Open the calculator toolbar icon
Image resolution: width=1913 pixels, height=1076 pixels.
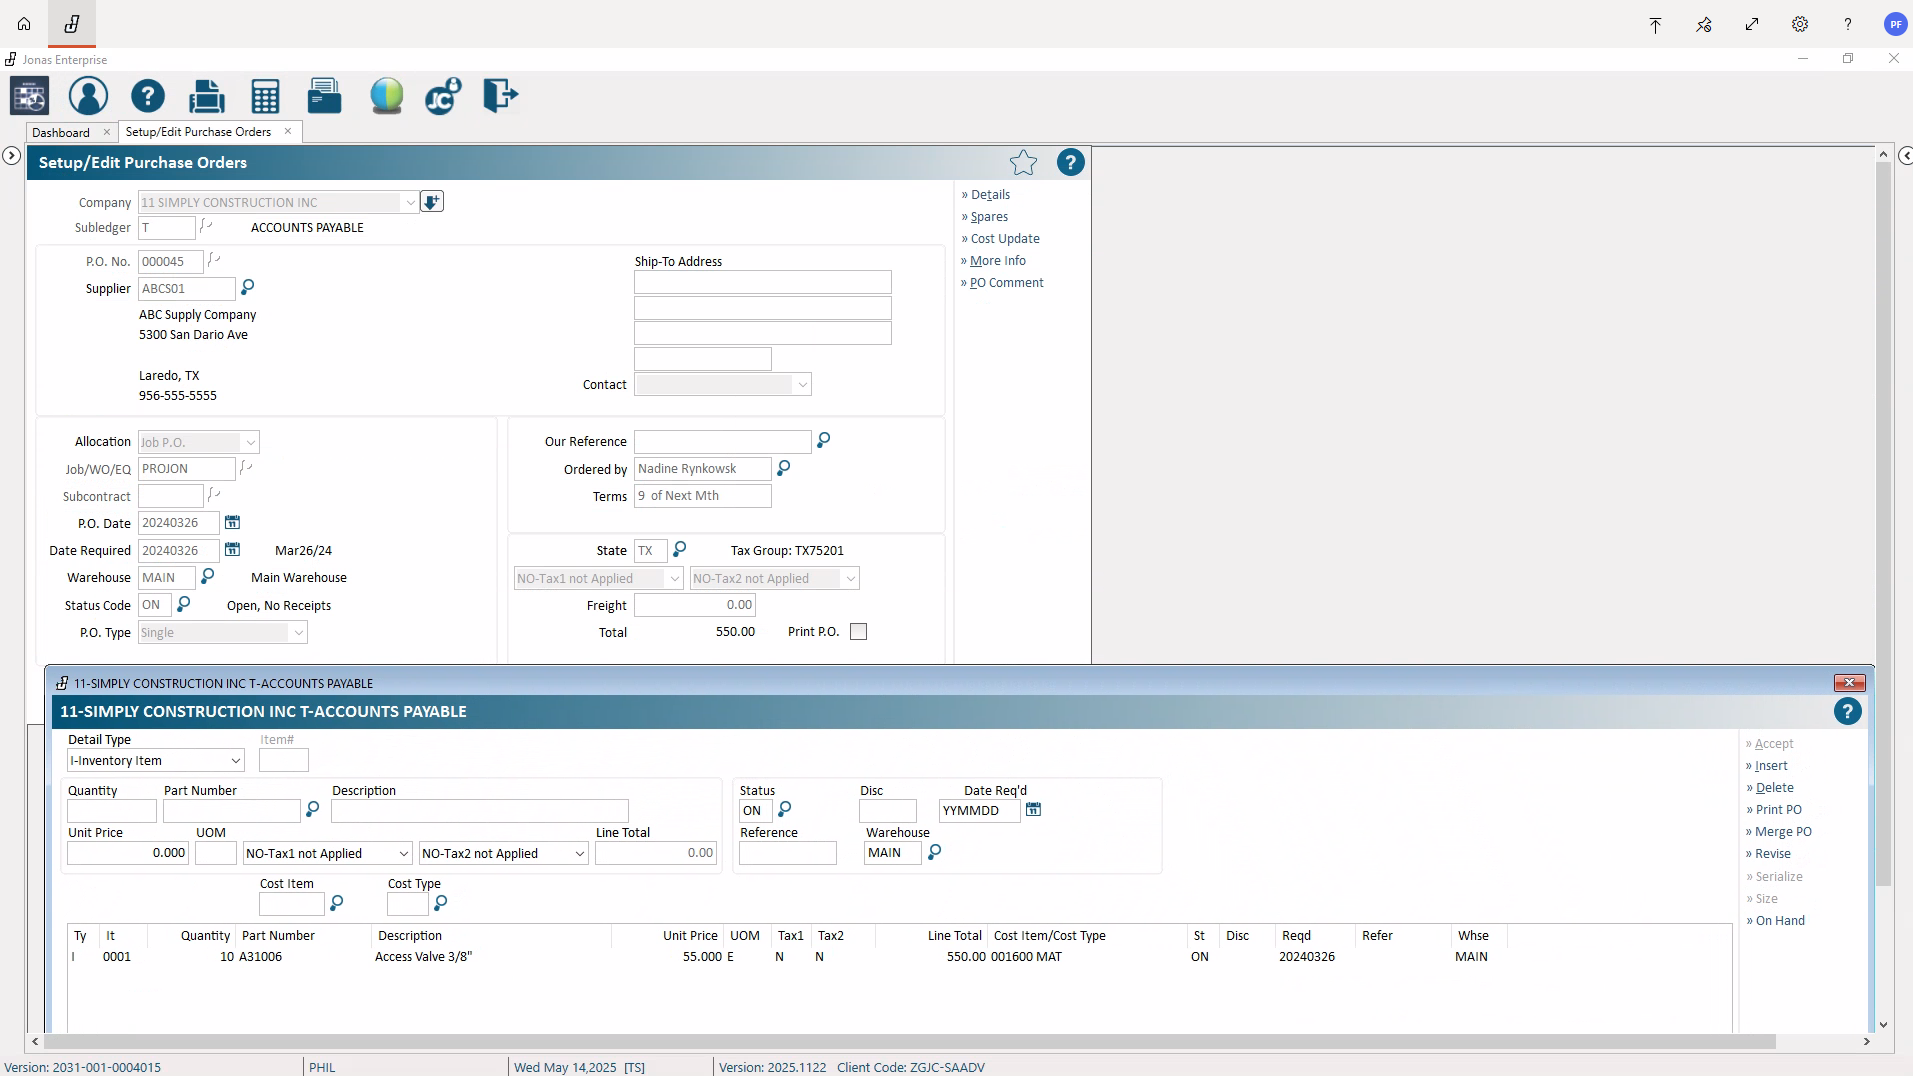tap(265, 96)
